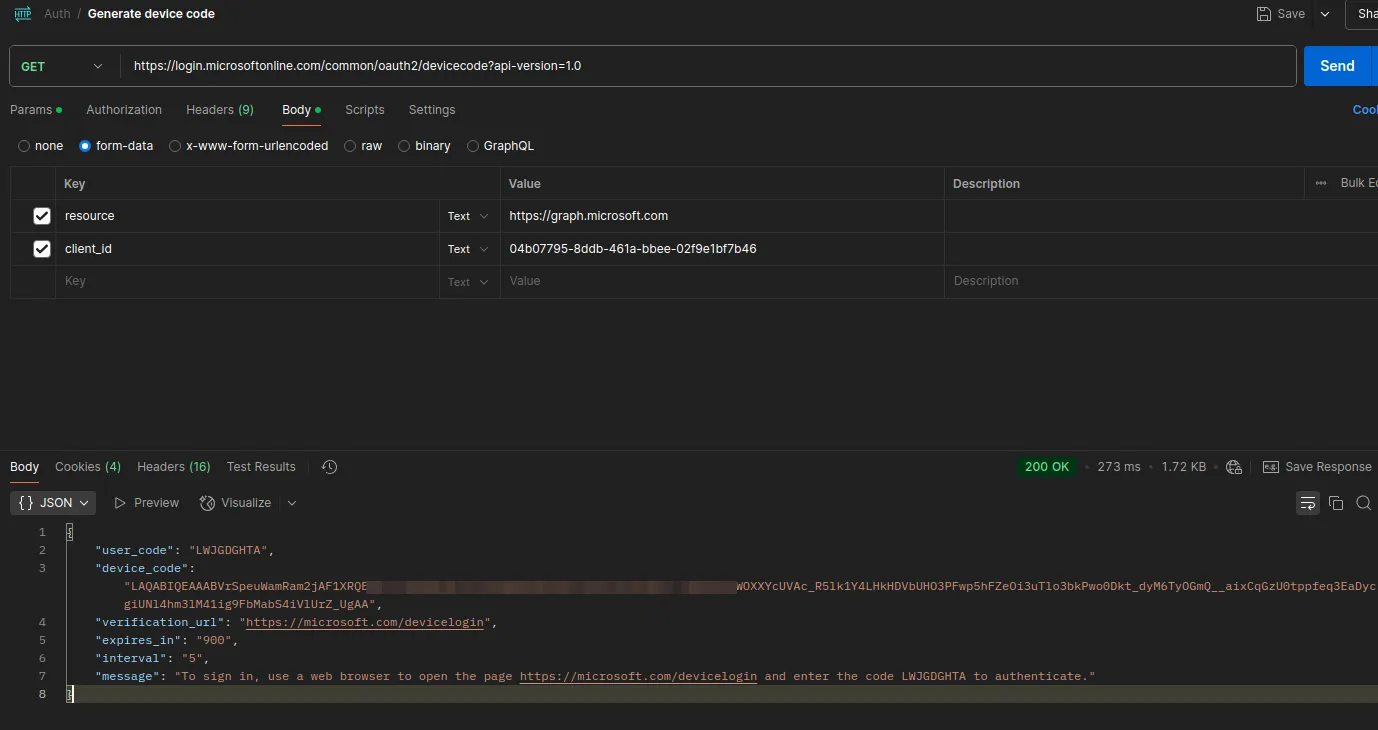
Task: Switch to the response Headers (16) tab
Action: click(x=174, y=467)
